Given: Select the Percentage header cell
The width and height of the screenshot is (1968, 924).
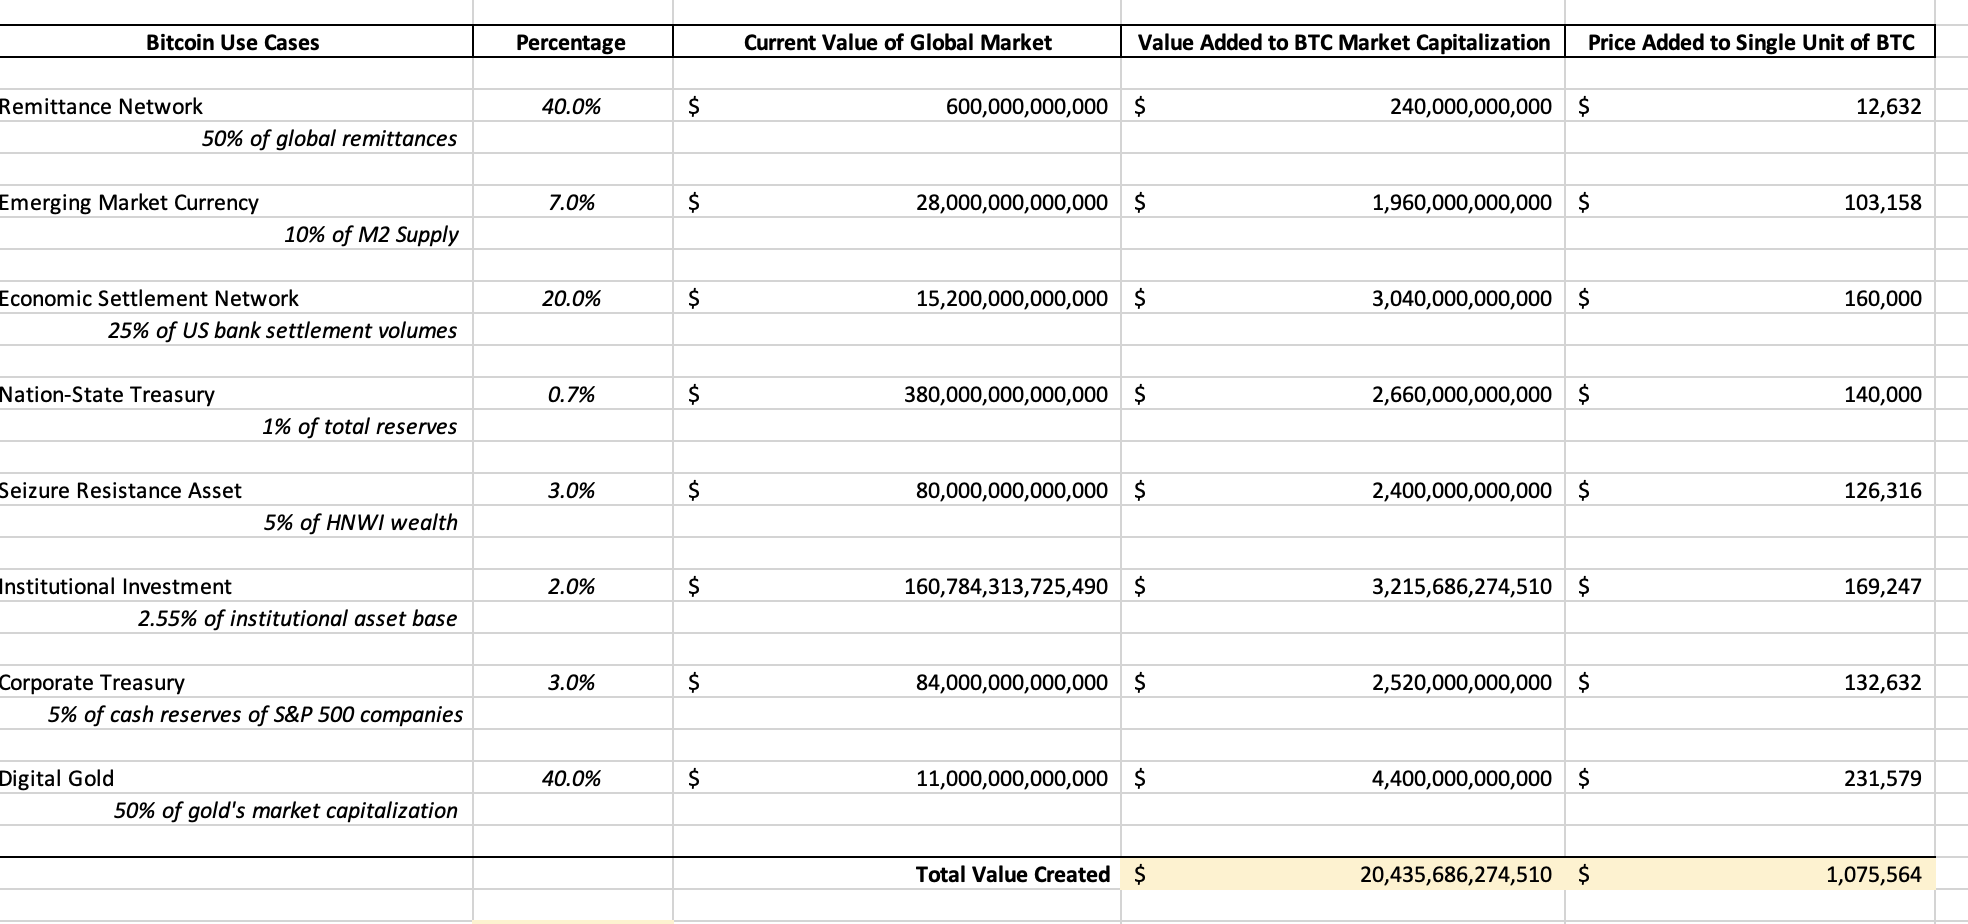Looking at the screenshot, I should (571, 42).
